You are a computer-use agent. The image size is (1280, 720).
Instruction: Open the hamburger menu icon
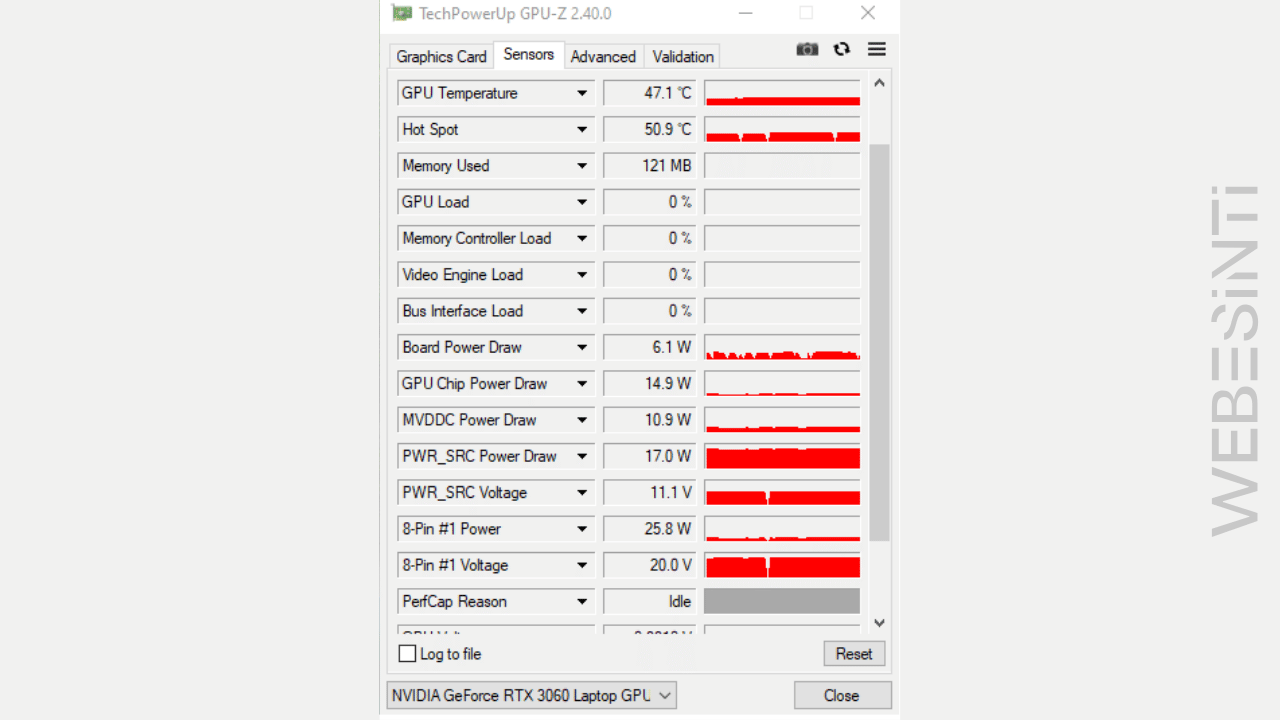tap(877, 49)
